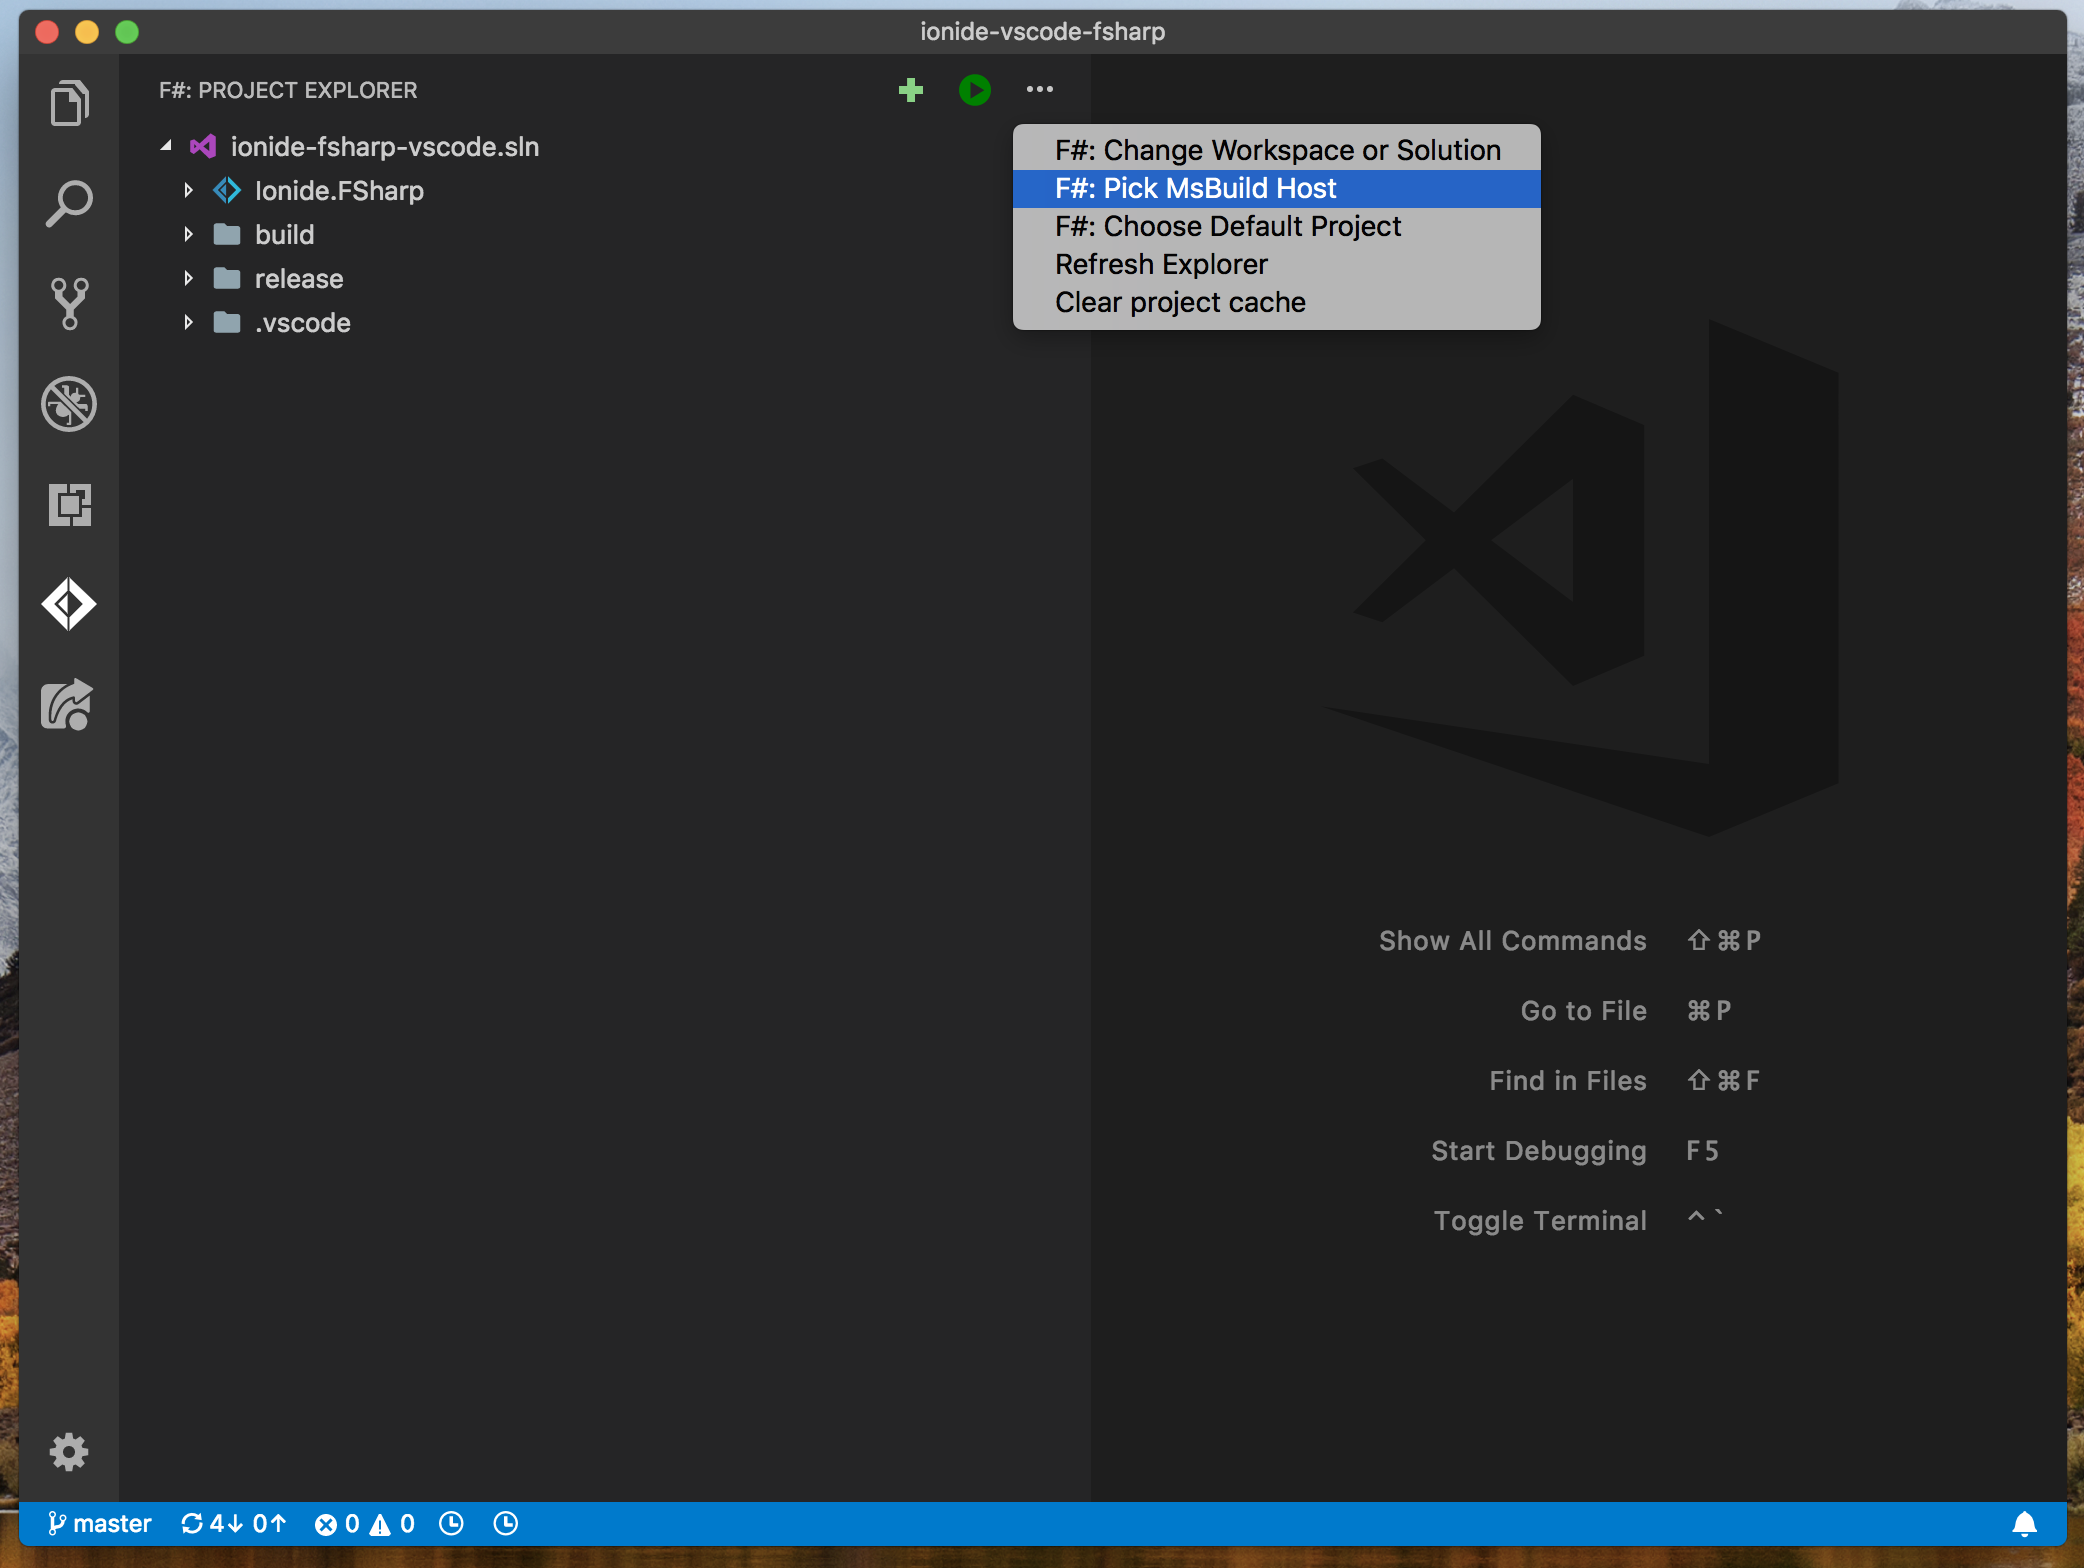Click the green zoom window button
This screenshot has width=2084, height=1568.
tap(127, 32)
